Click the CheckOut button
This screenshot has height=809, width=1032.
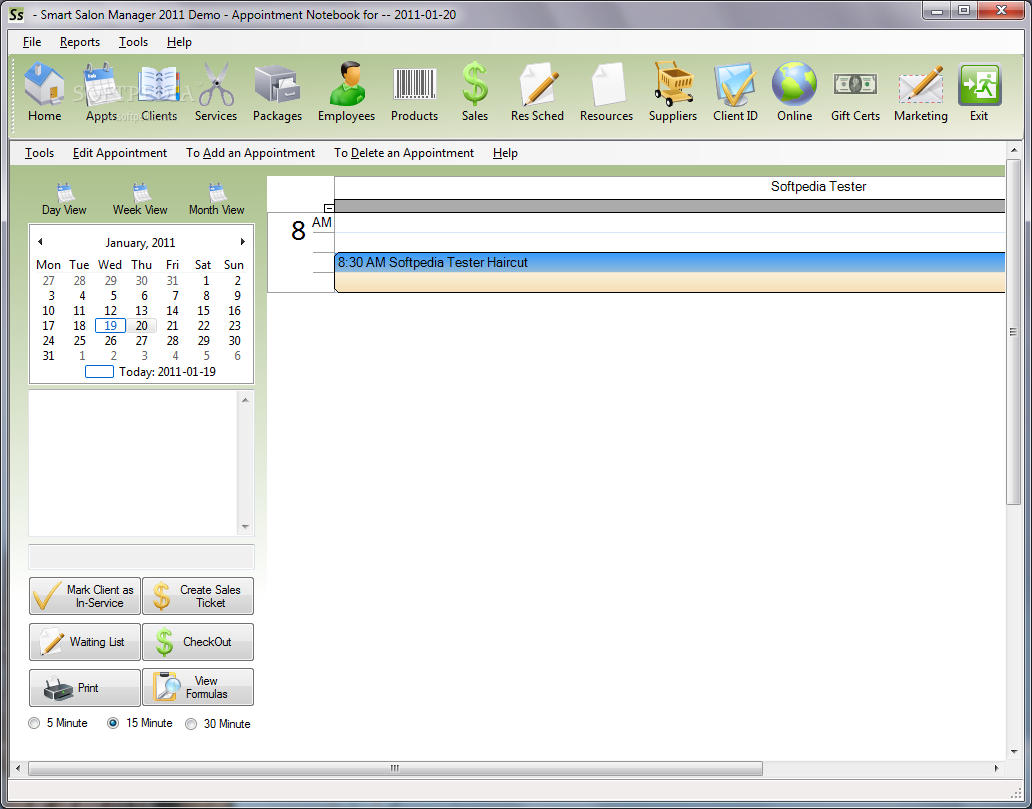pyautogui.click(x=197, y=642)
